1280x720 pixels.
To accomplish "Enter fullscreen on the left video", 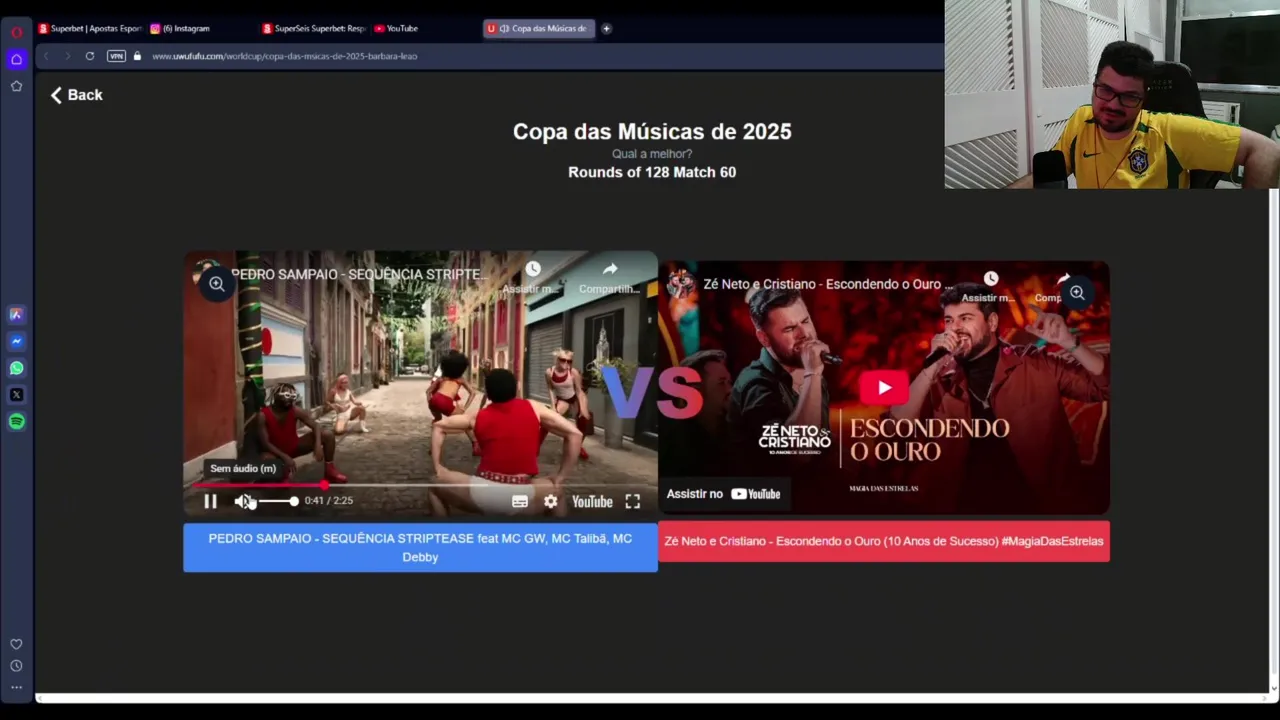I will 633,501.
